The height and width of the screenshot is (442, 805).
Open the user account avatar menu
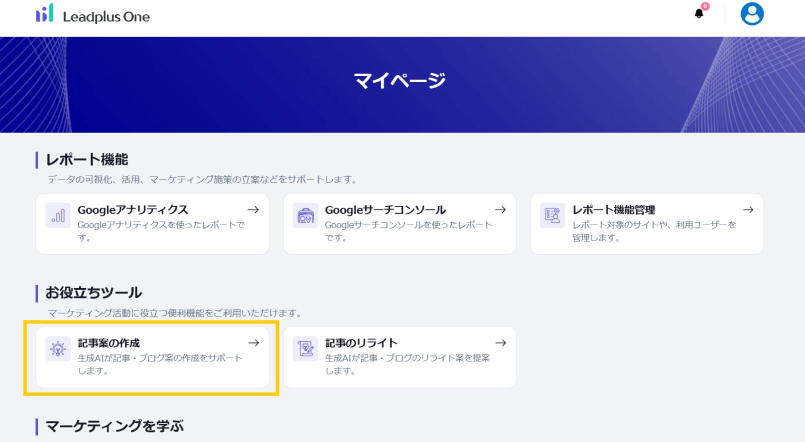[x=752, y=13]
